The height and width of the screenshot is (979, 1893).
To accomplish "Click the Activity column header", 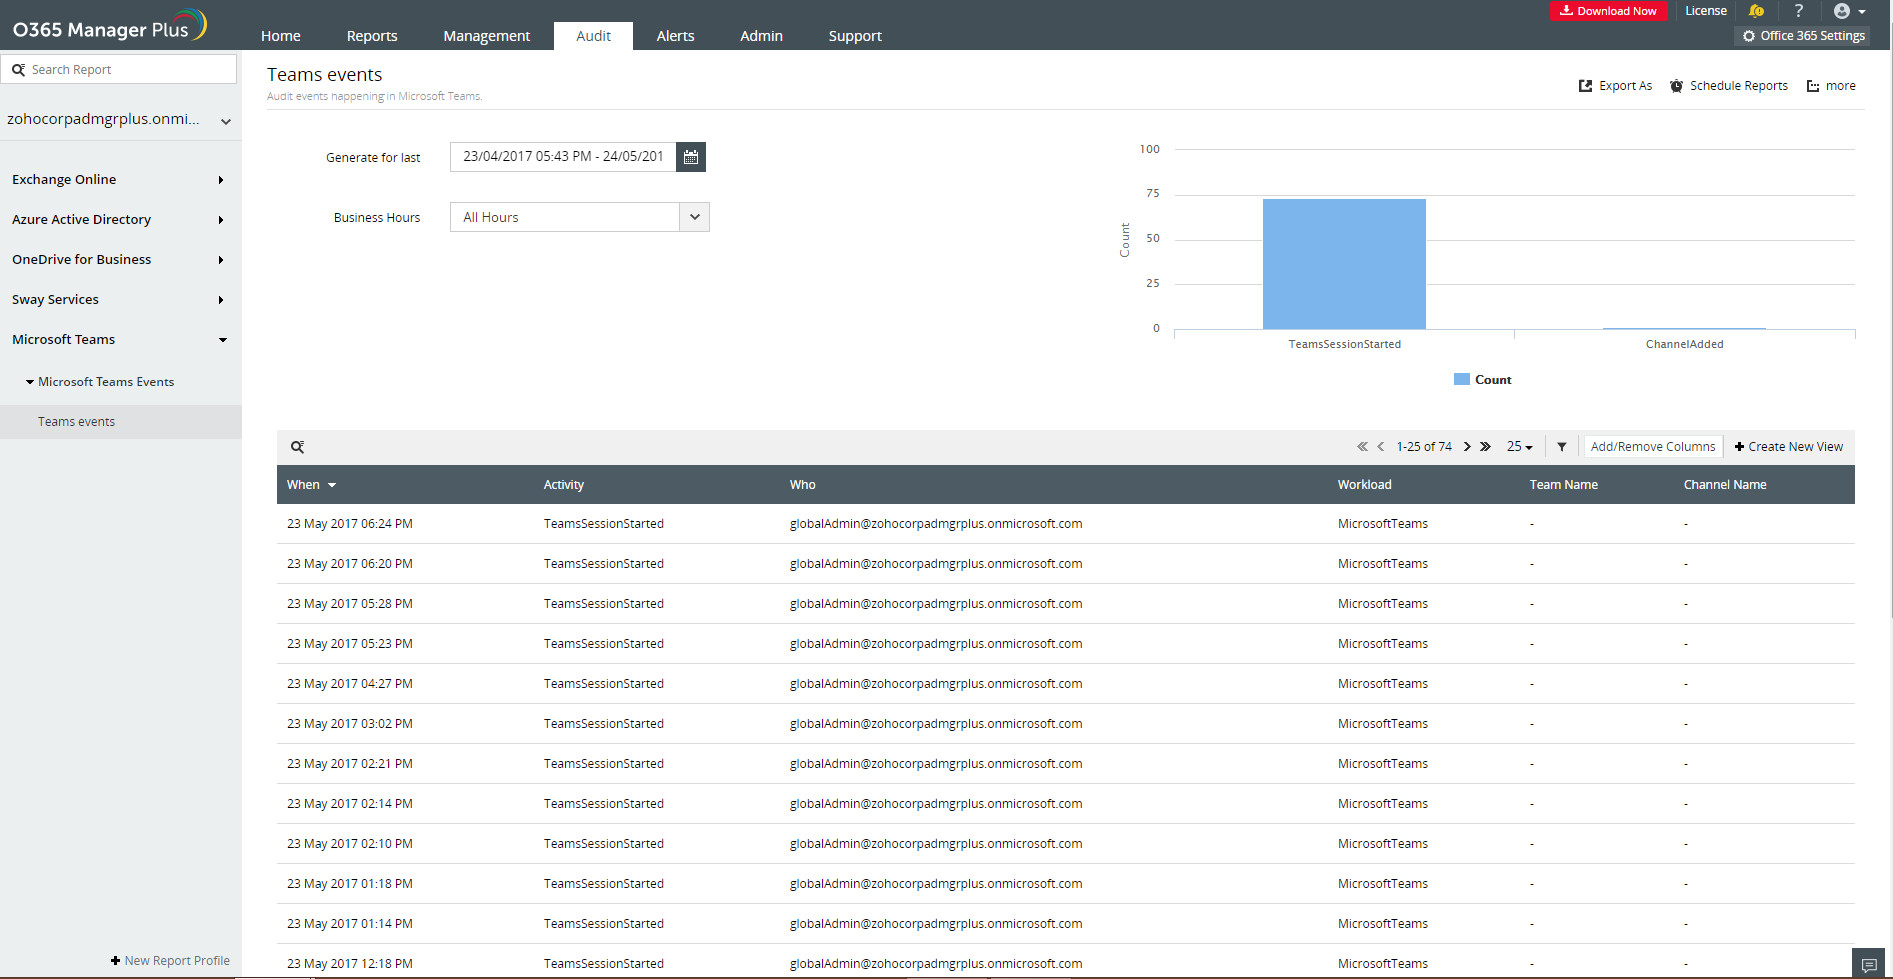I will click(x=564, y=485).
